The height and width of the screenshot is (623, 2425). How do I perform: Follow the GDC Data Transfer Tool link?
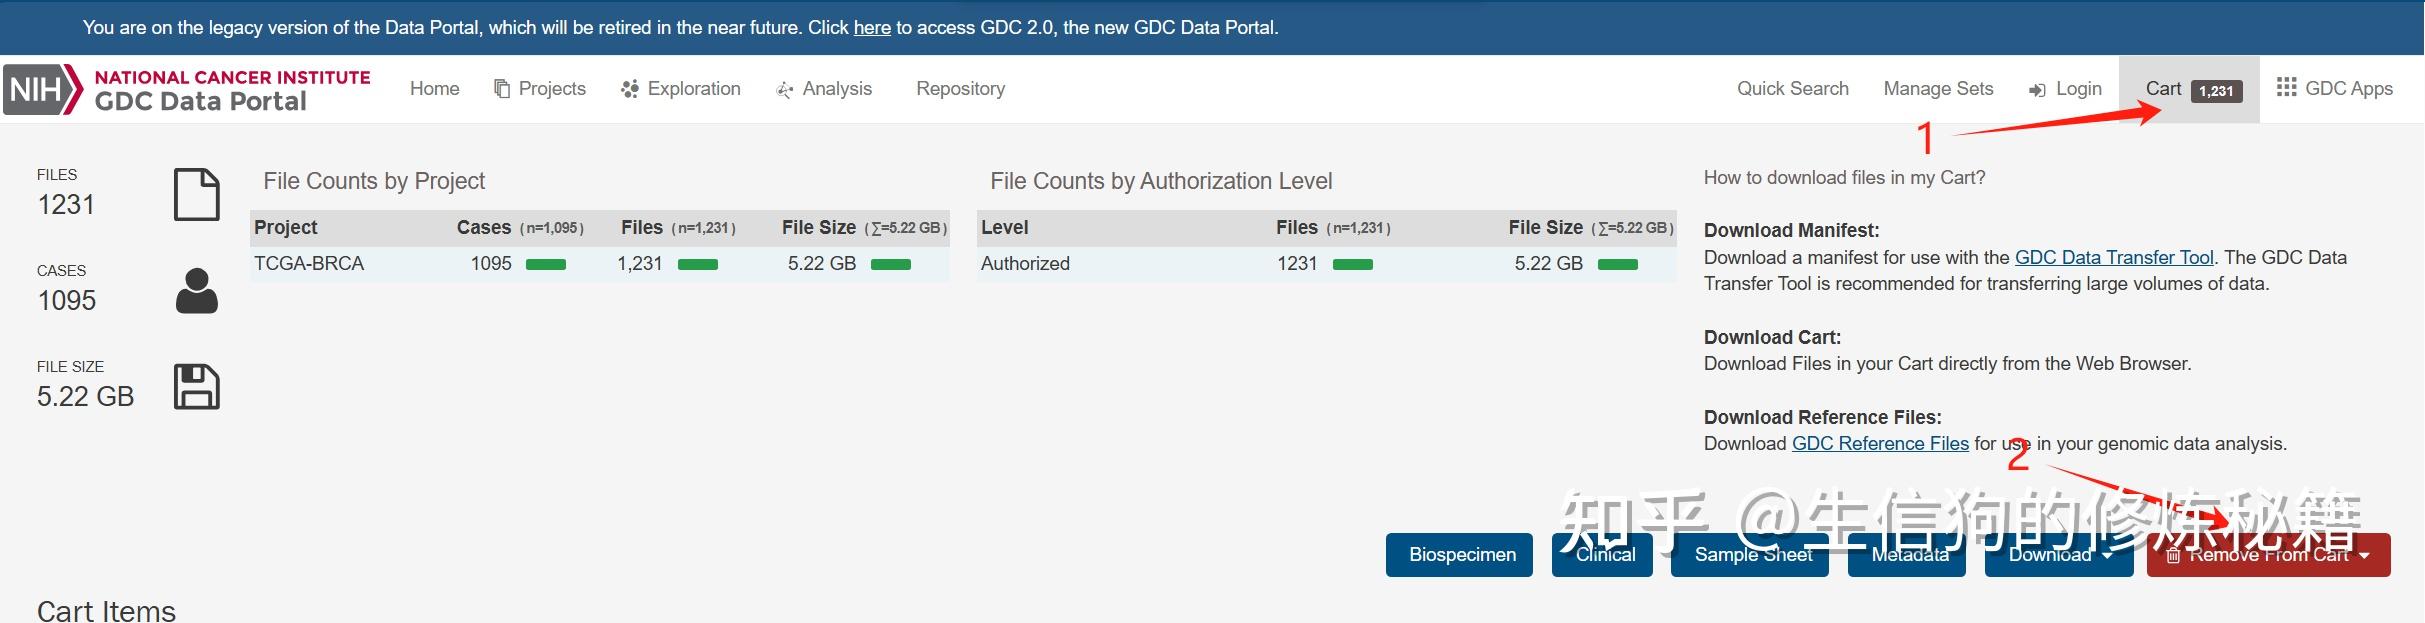[x=2113, y=258]
